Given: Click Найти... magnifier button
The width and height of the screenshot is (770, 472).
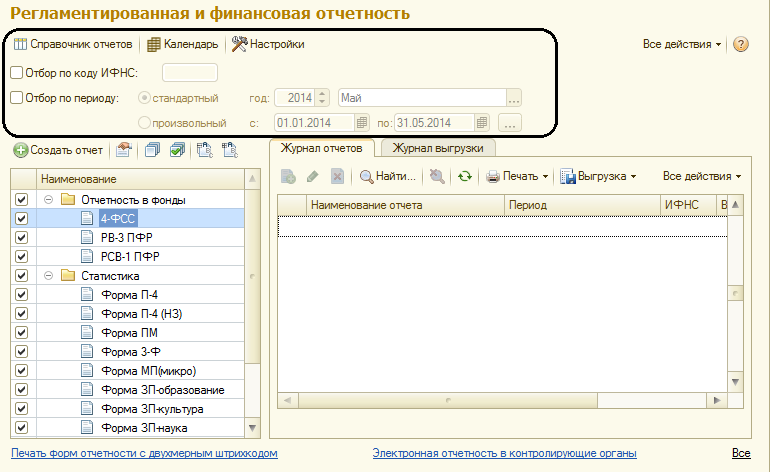Looking at the screenshot, I should [x=388, y=176].
